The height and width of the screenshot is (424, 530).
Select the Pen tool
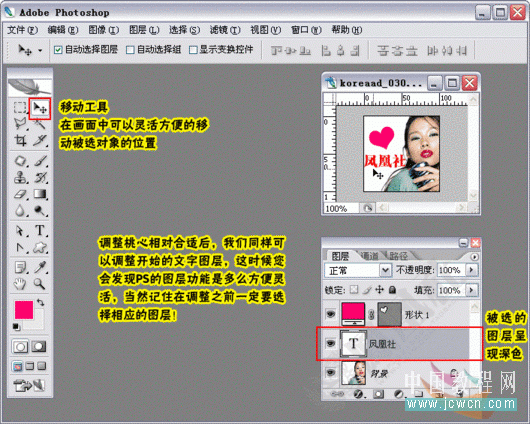click(x=20, y=248)
